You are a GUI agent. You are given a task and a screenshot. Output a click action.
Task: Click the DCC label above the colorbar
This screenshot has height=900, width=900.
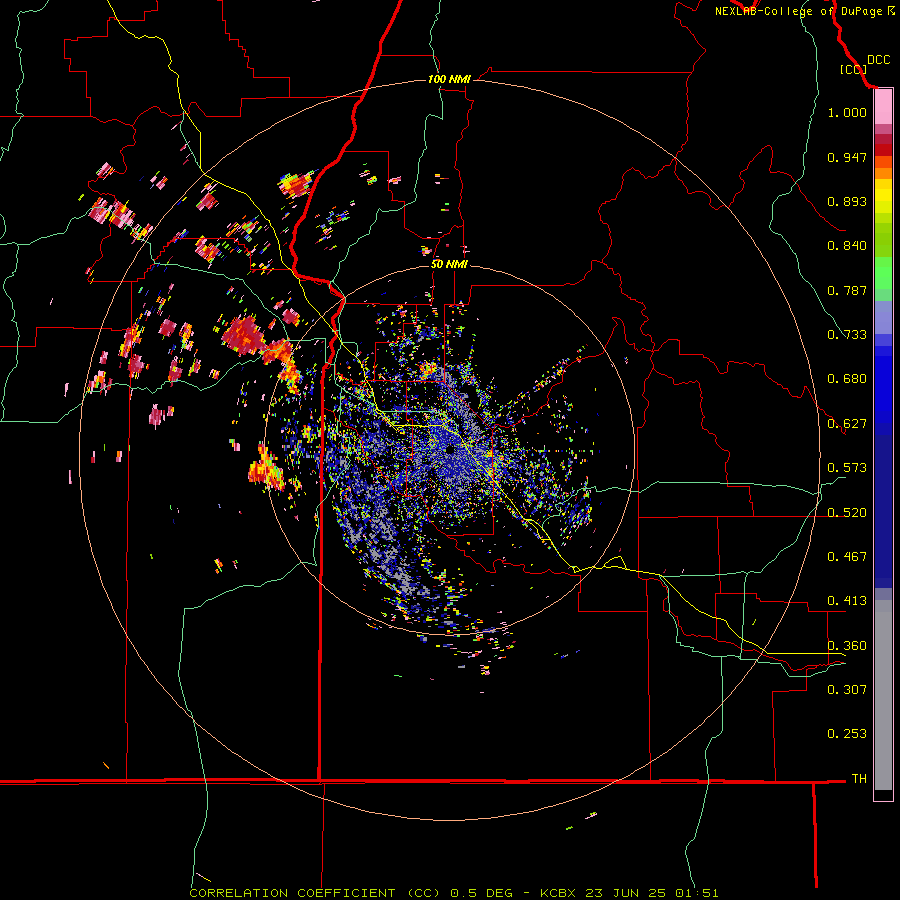tap(878, 60)
